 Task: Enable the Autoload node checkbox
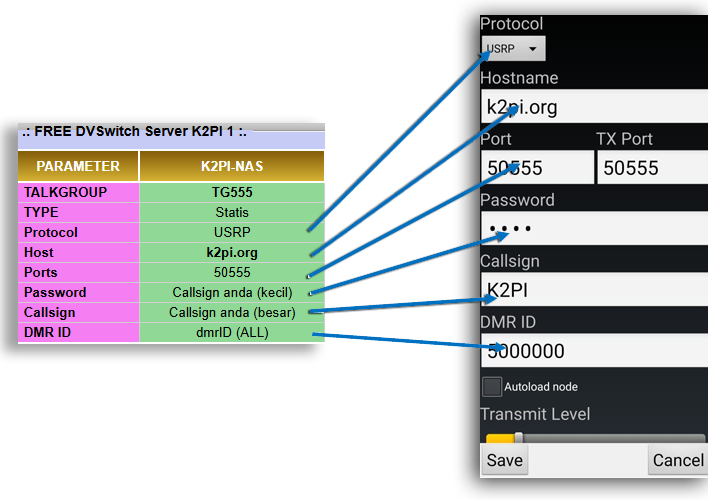491,386
